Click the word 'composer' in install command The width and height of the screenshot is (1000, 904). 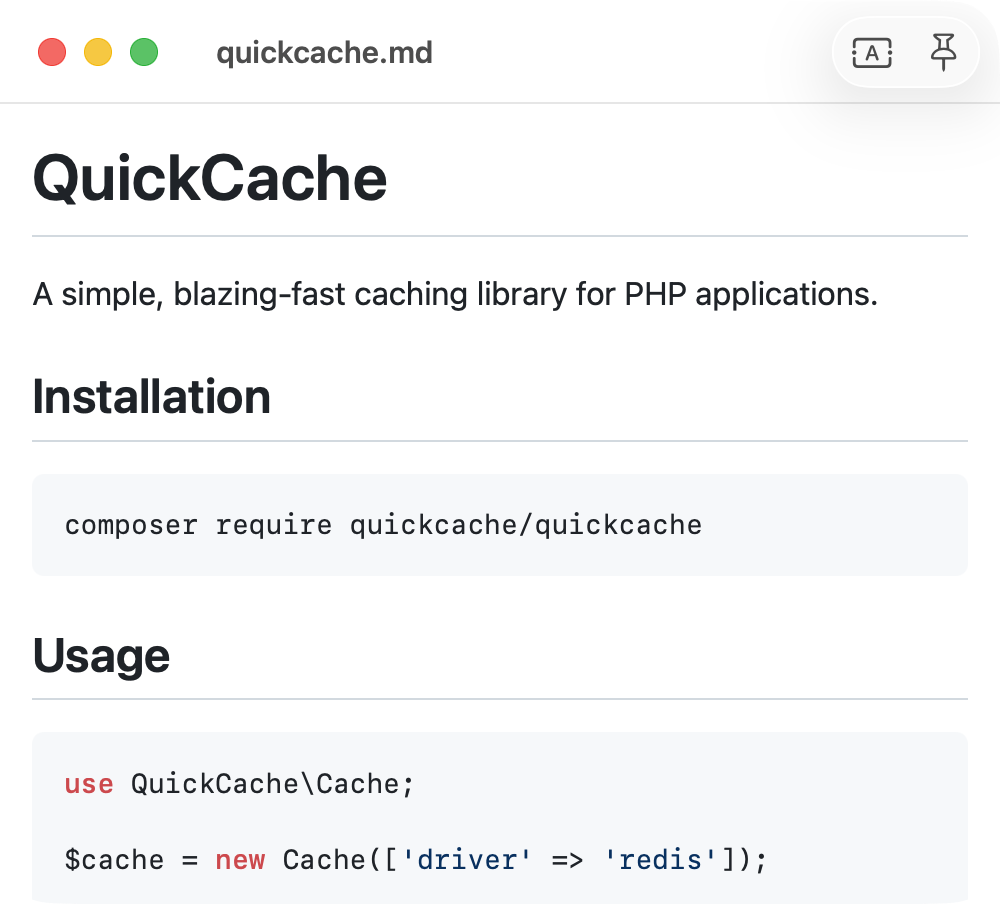click(x=131, y=525)
